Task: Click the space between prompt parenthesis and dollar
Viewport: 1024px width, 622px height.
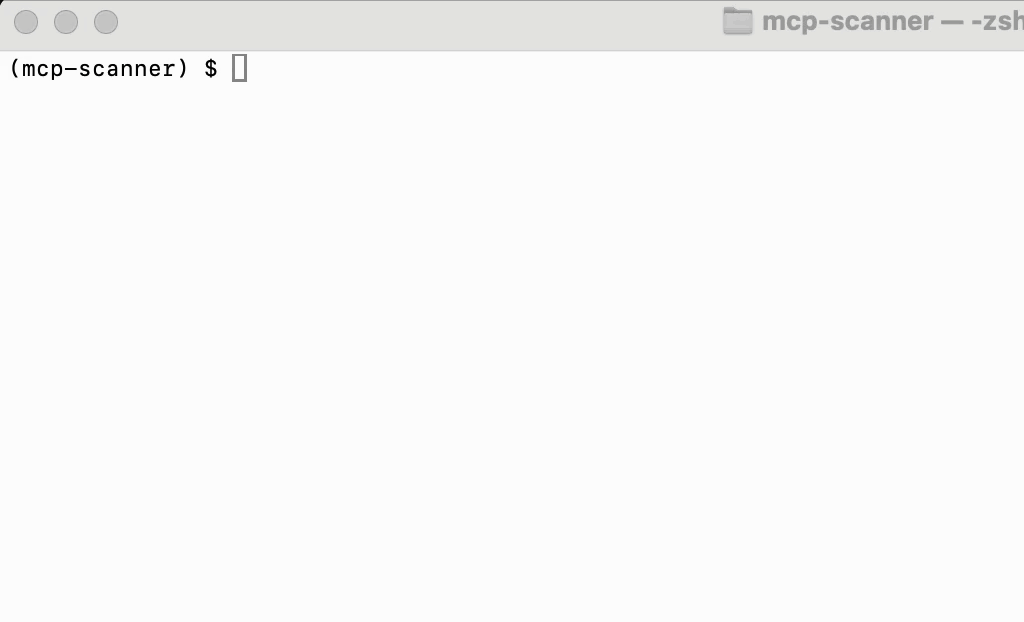Action: 196,69
